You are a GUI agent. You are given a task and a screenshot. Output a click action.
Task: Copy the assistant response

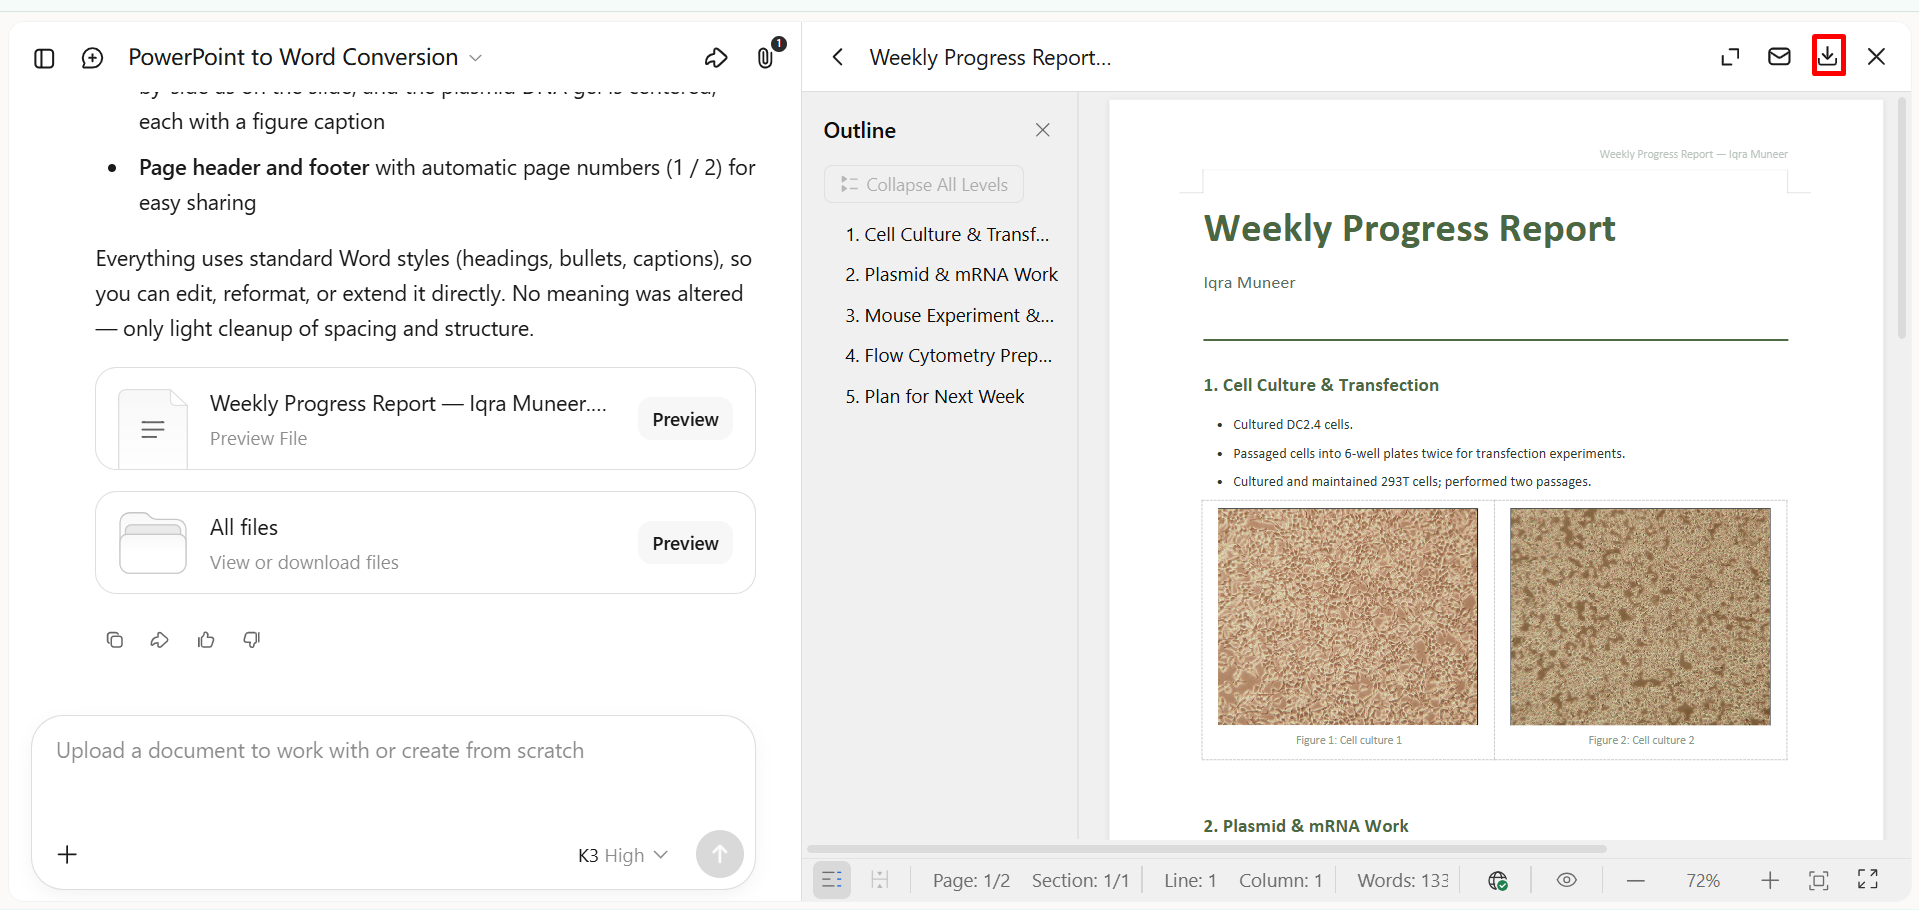115,640
